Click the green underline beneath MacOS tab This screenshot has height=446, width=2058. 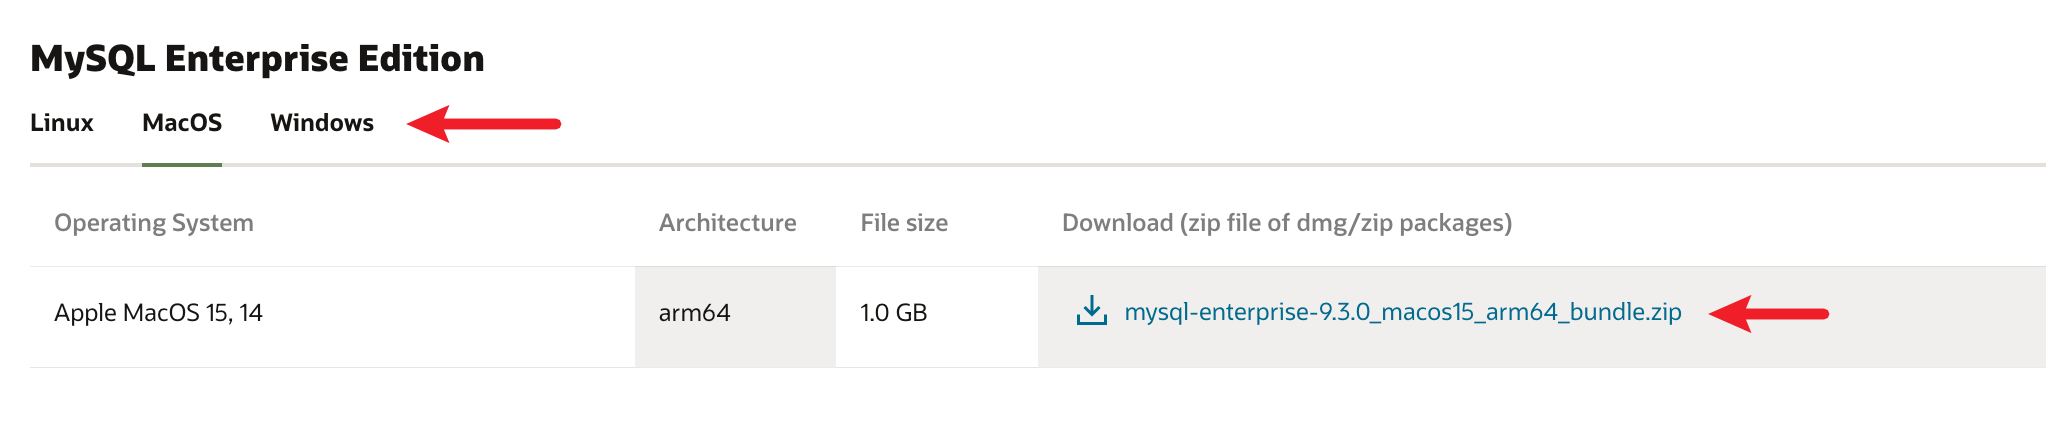(x=182, y=164)
